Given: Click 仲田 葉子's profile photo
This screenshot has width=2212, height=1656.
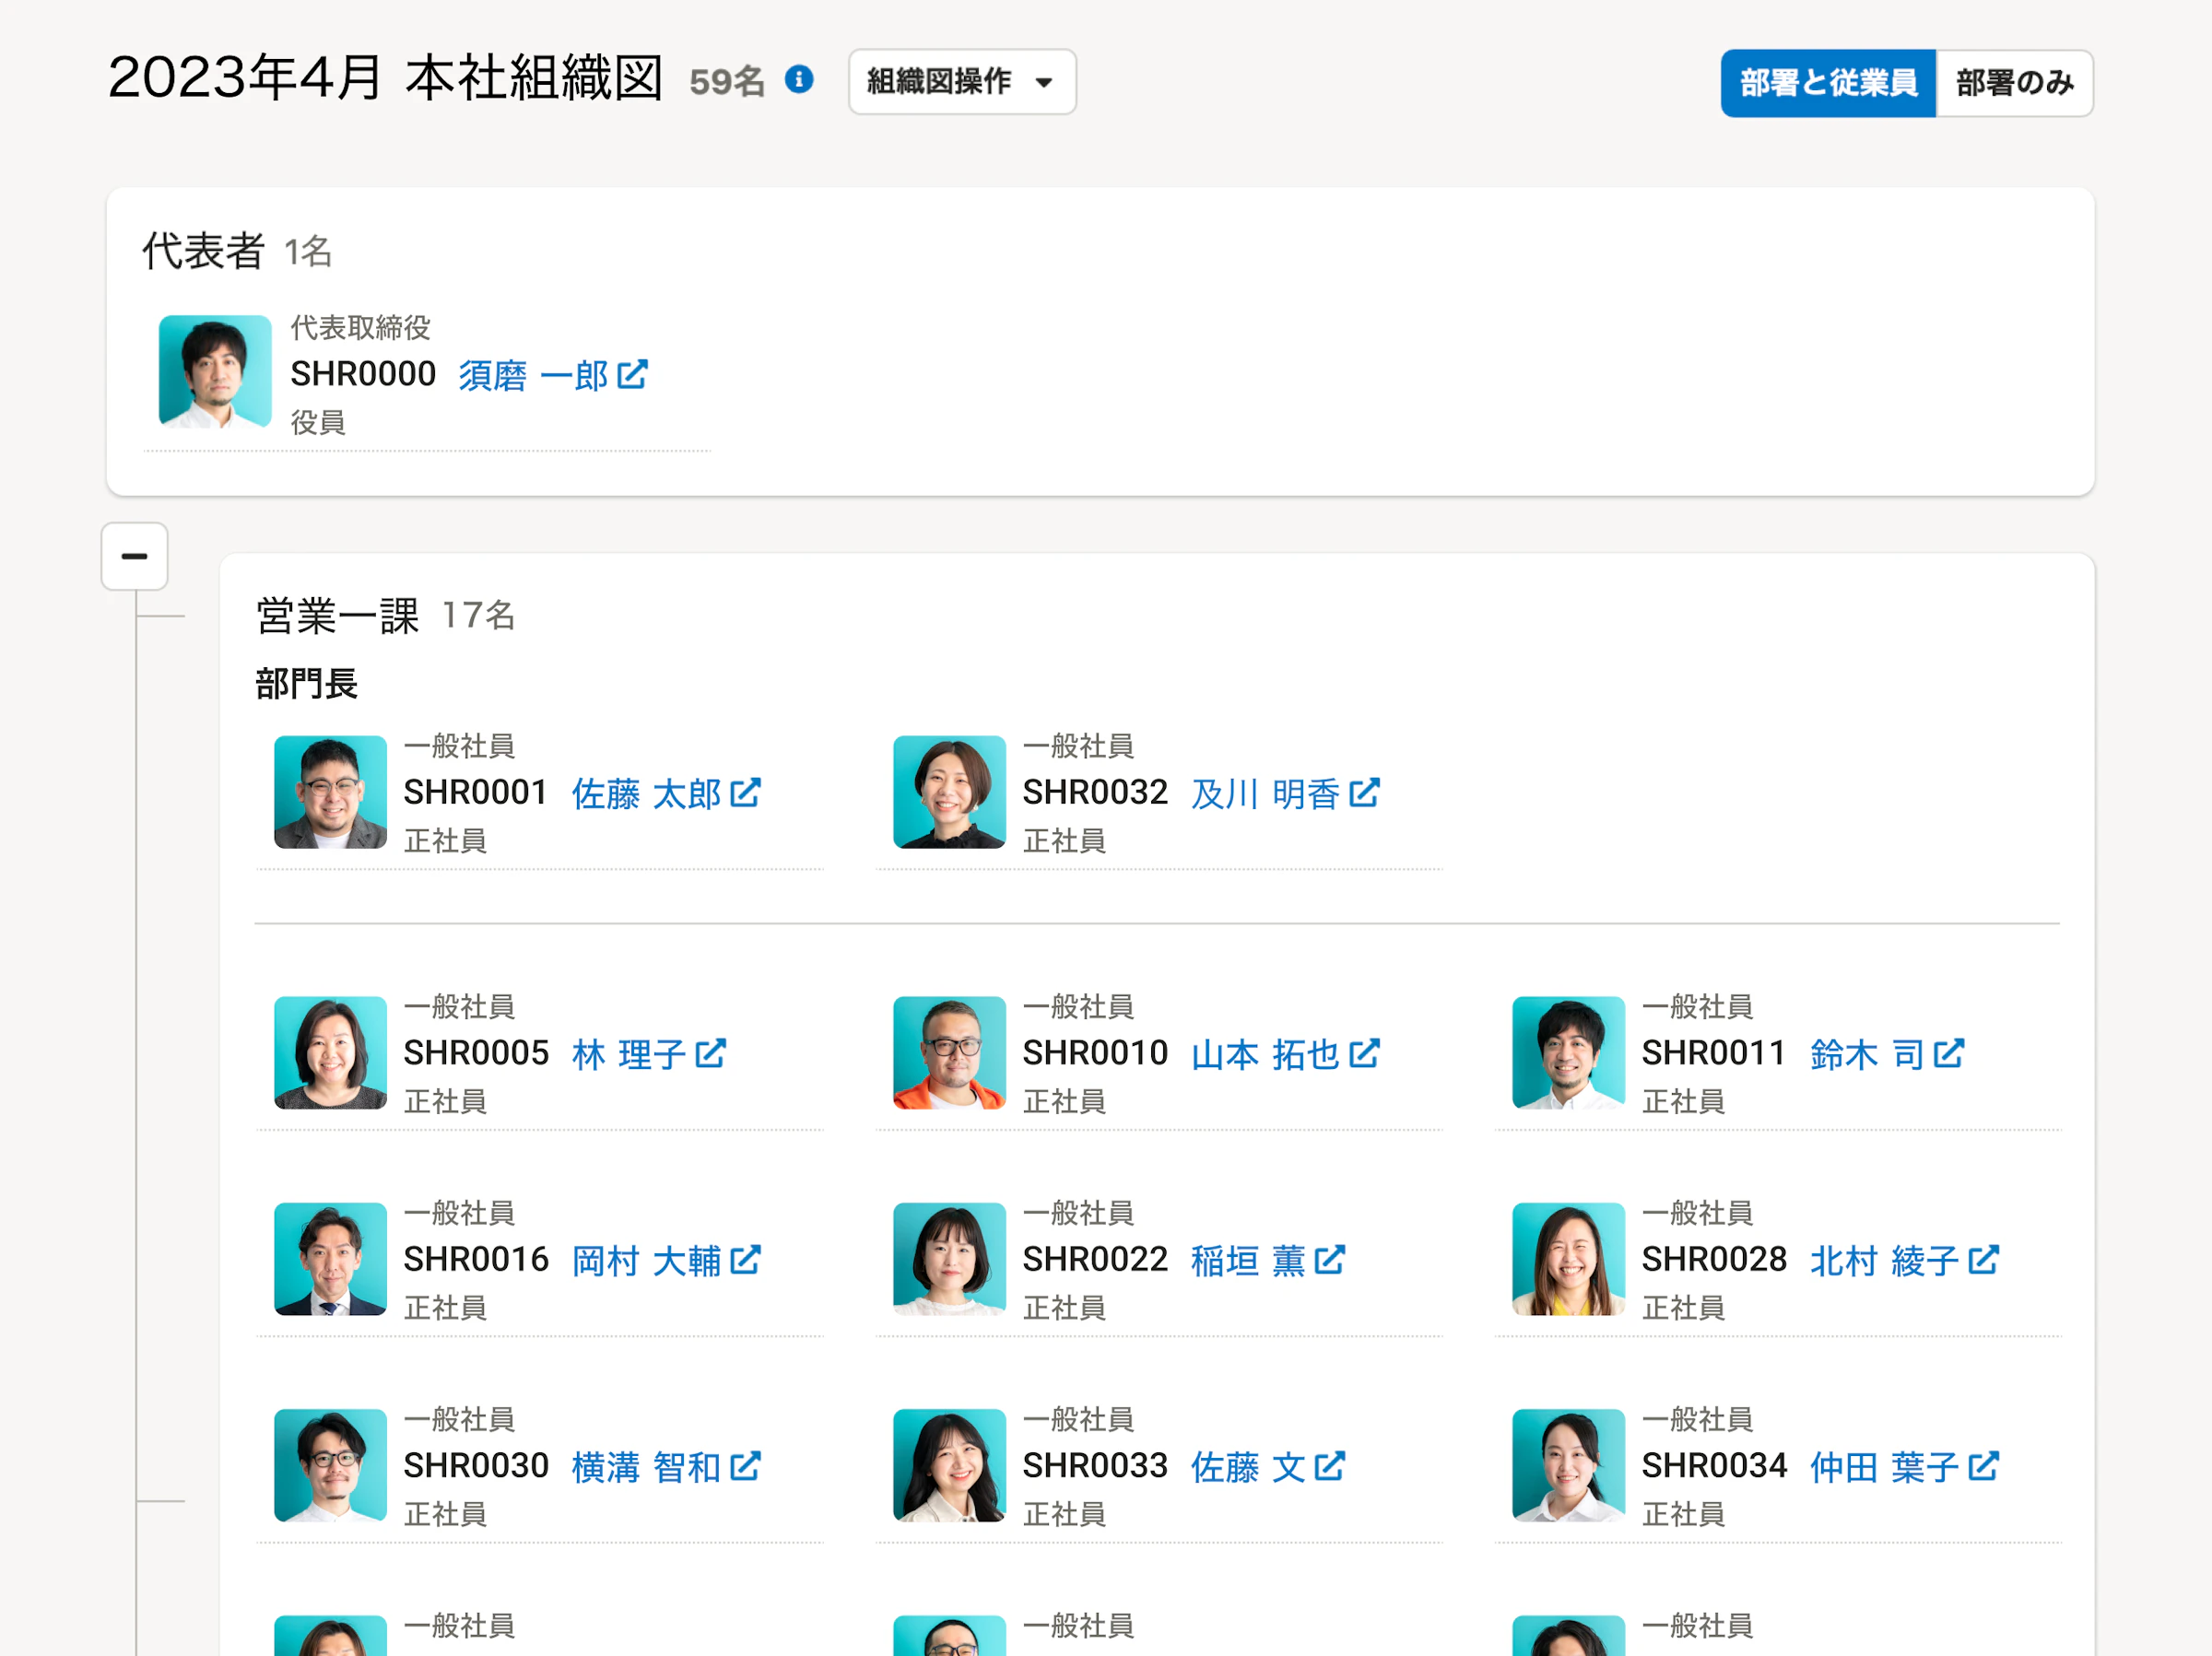Looking at the screenshot, I should pyautogui.click(x=1568, y=1465).
